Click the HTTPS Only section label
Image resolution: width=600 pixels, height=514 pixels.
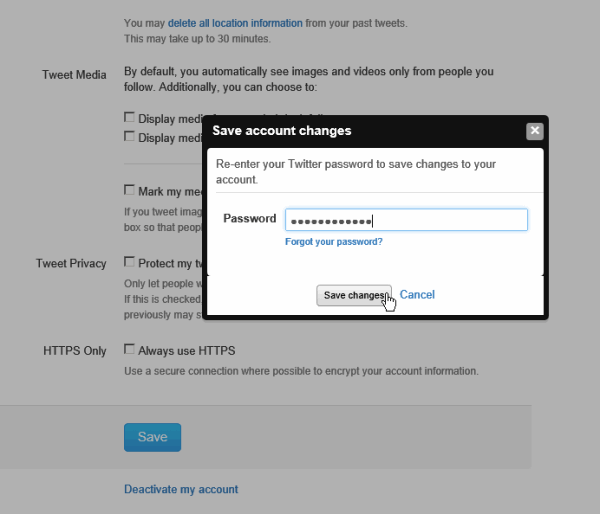point(74,351)
